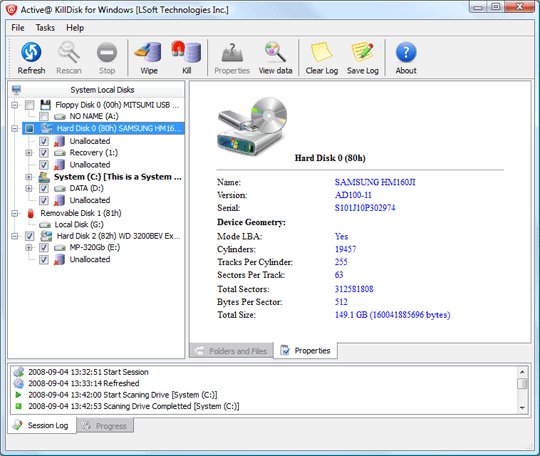This screenshot has width=540, height=456.
Task: Click the Hard Disk 2 drive icon
Action: coord(46,236)
